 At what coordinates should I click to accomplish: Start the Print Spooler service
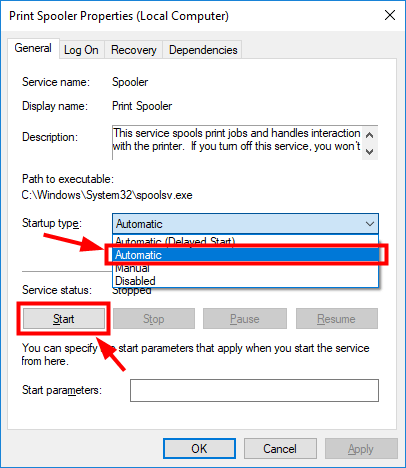tap(64, 319)
